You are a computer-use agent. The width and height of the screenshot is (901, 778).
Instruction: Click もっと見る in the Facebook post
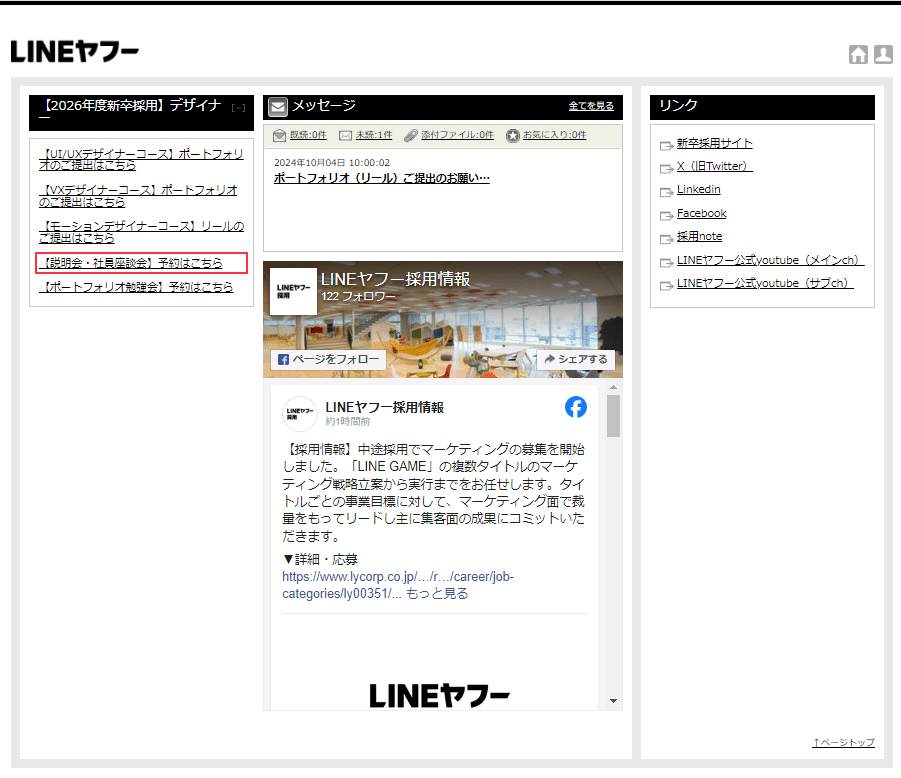[x=437, y=594]
